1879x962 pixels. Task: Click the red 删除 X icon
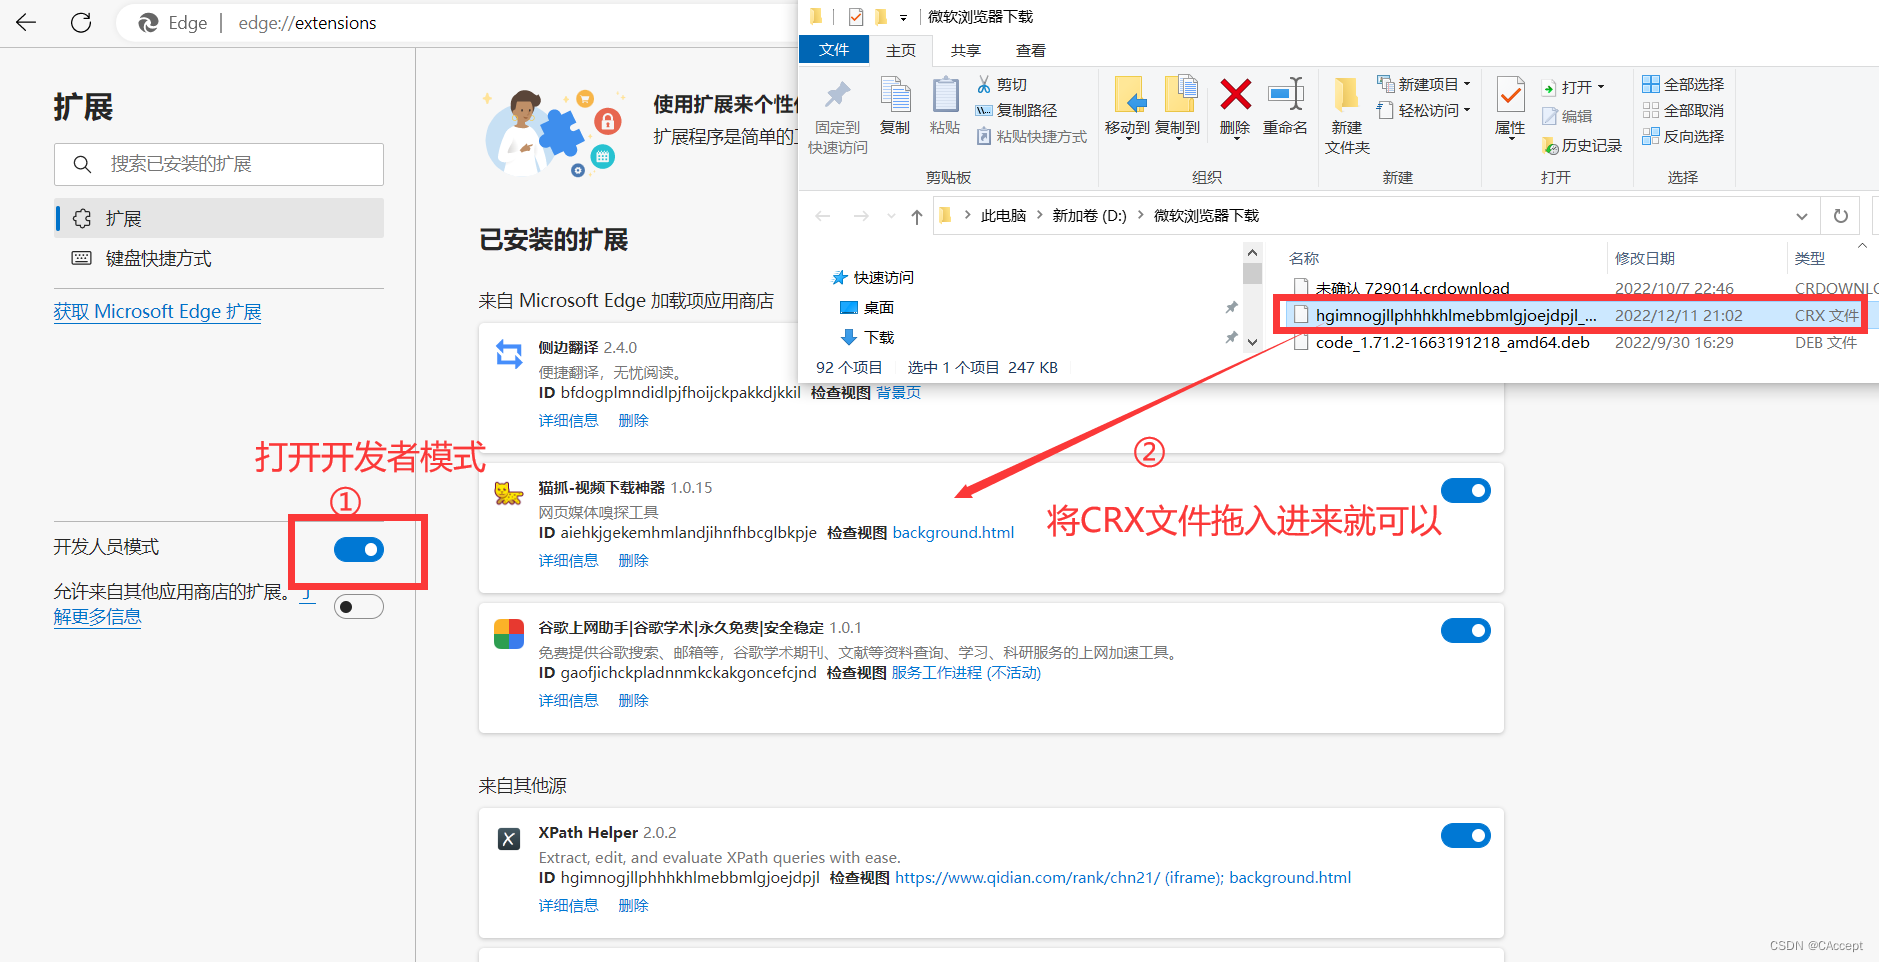[1236, 94]
